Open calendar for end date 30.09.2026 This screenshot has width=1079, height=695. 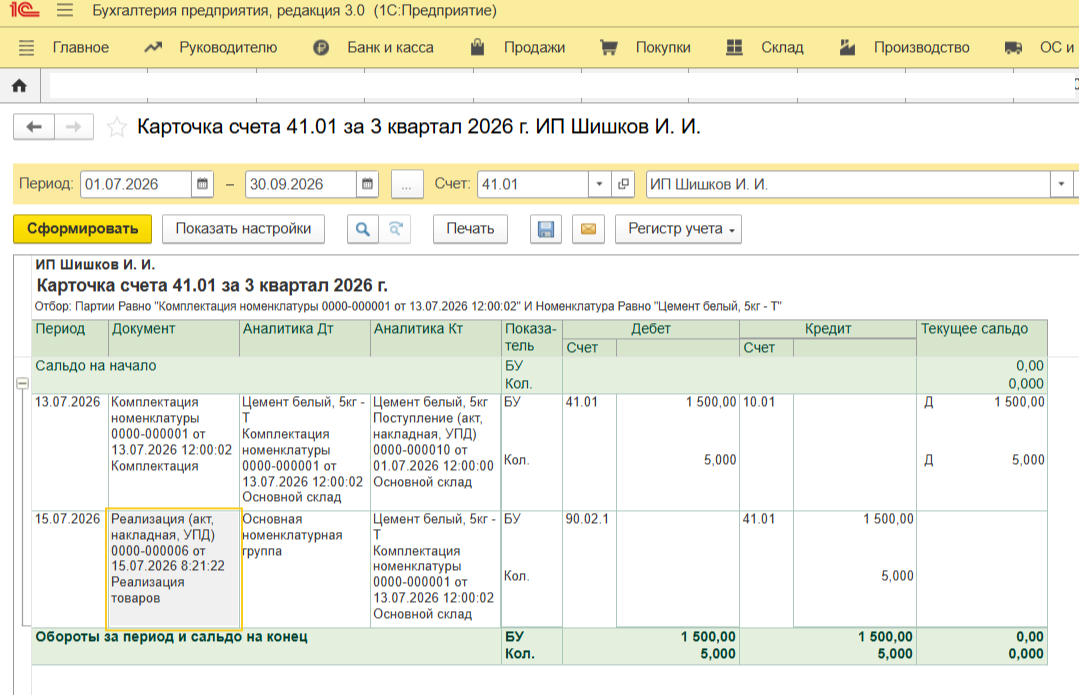click(x=367, y=184)
